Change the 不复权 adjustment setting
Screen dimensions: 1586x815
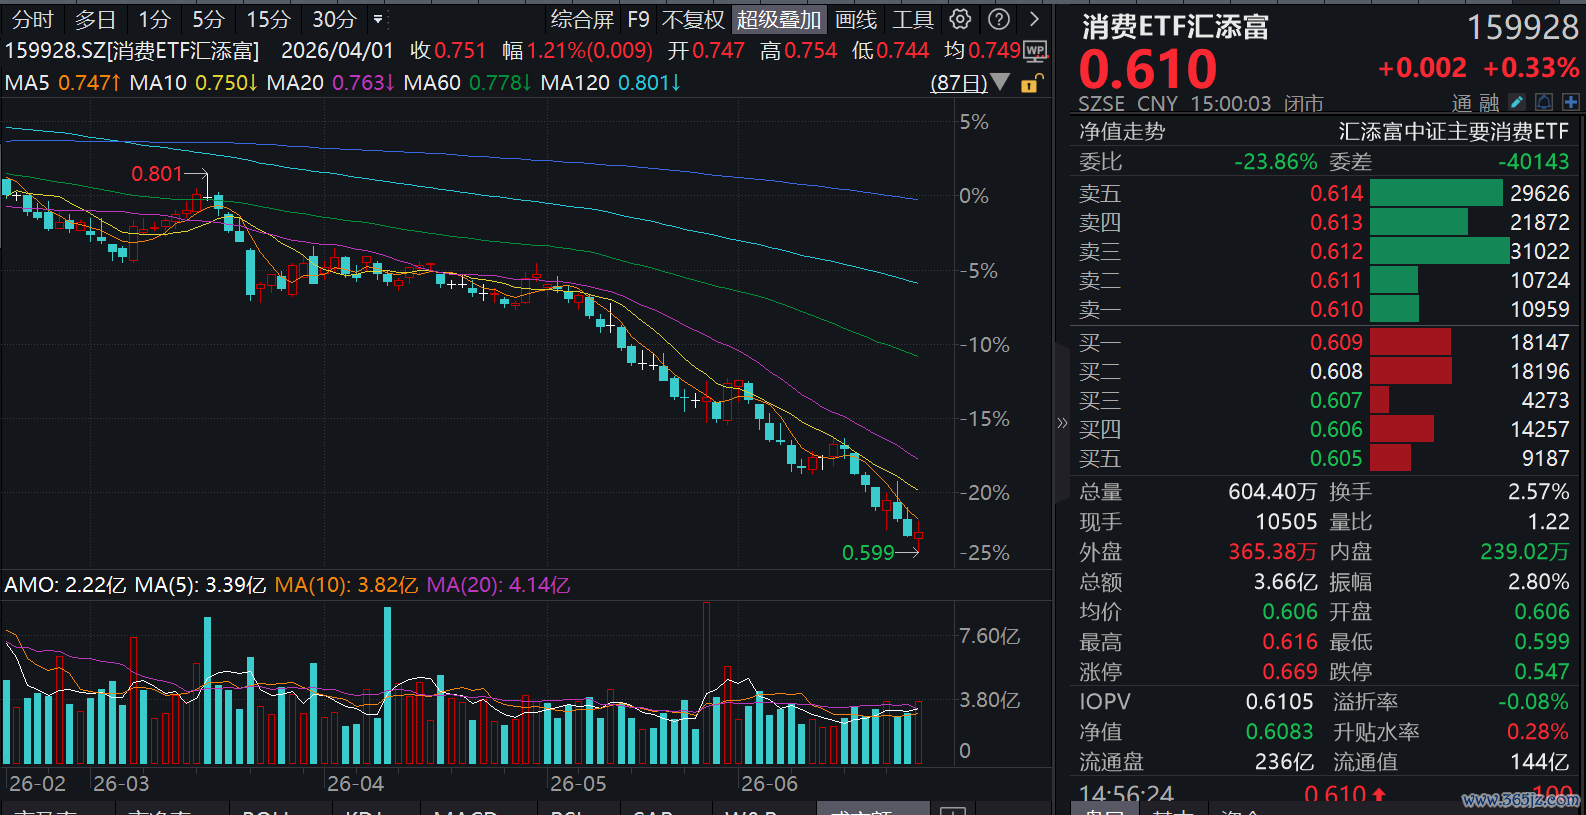(693, 19)
